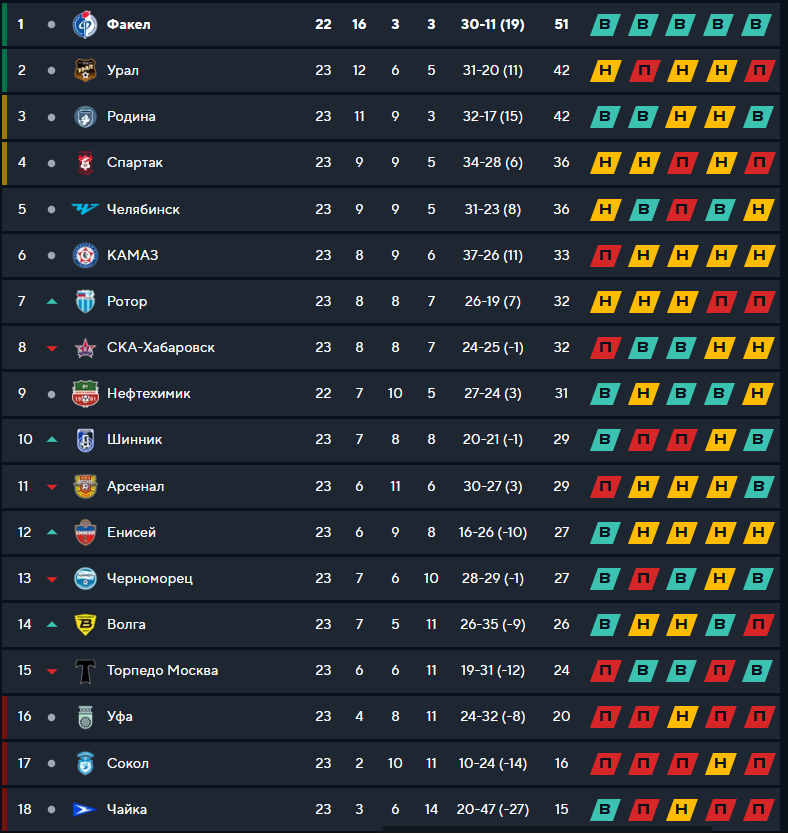Open the Черноморец team name link
This screenshot has height=834, width=788.
[x=150, y=579]
